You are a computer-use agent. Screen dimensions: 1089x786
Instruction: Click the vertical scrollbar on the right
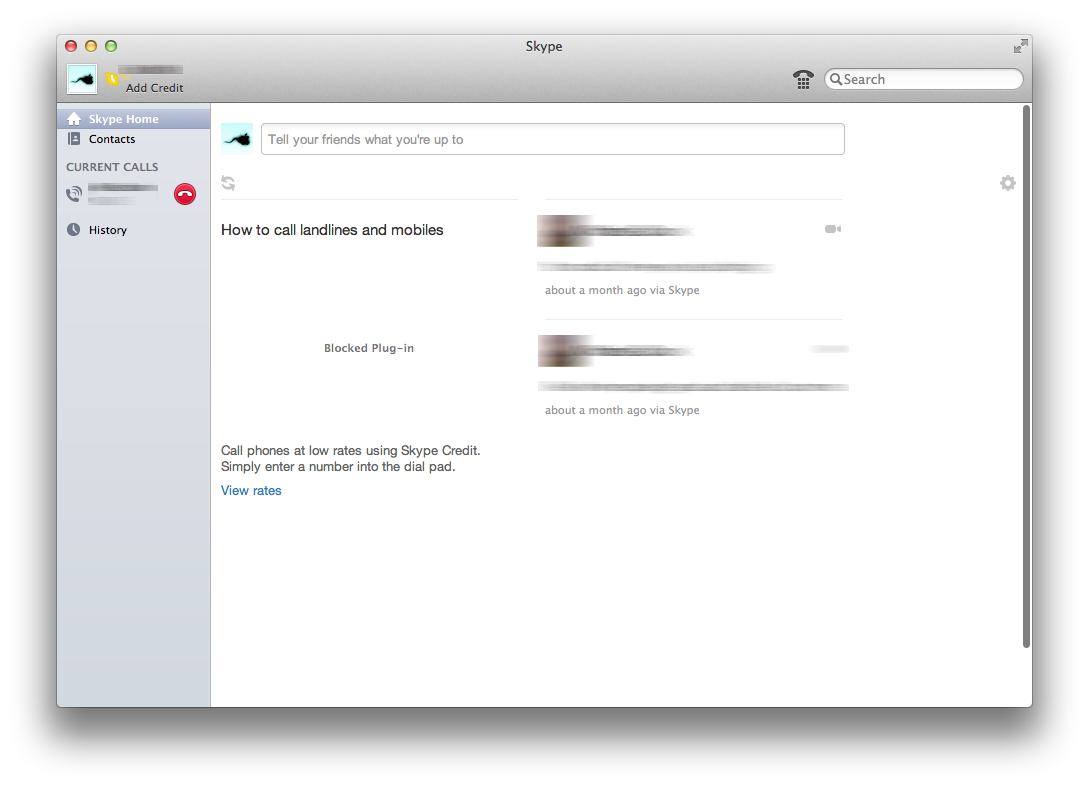[1026, 376]
